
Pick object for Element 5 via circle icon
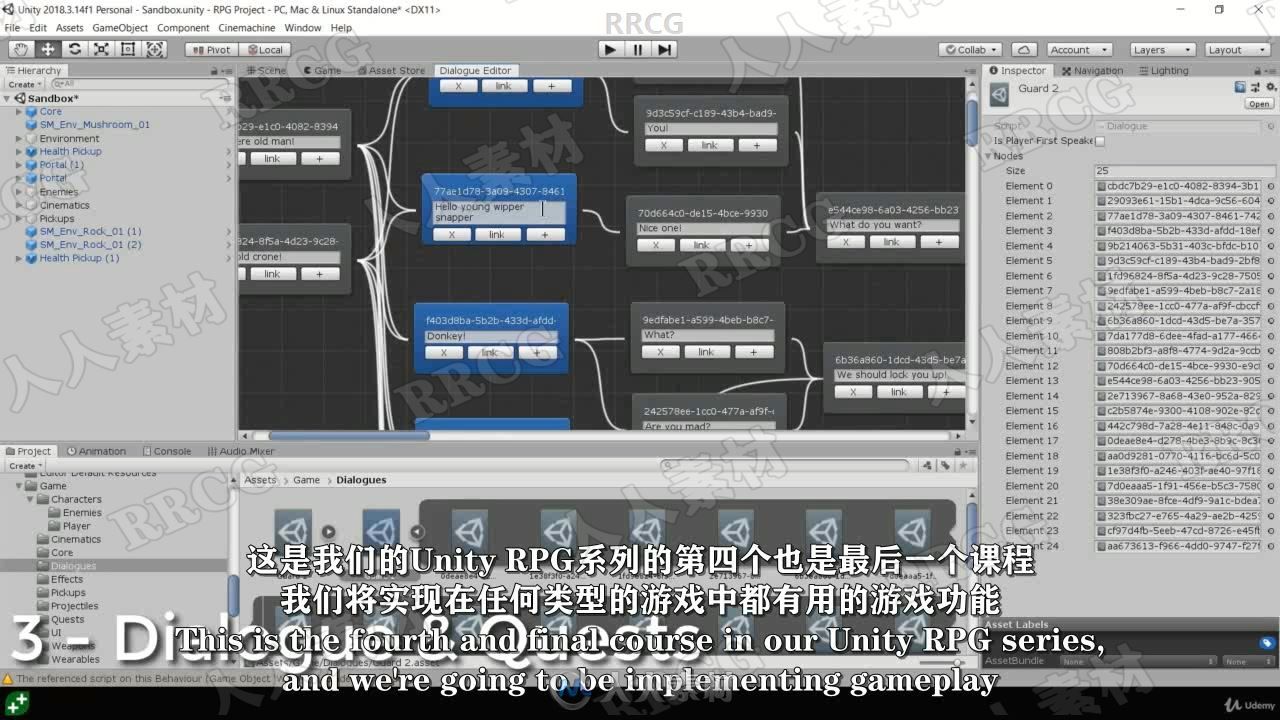coord(1271,261)
